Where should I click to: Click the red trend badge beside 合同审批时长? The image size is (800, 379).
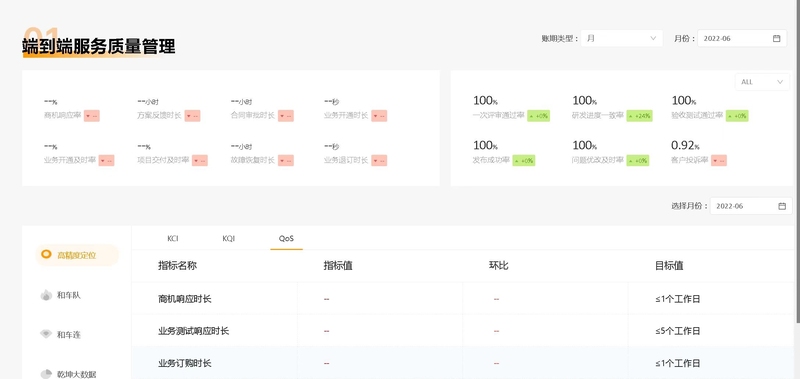pos(286,116)
